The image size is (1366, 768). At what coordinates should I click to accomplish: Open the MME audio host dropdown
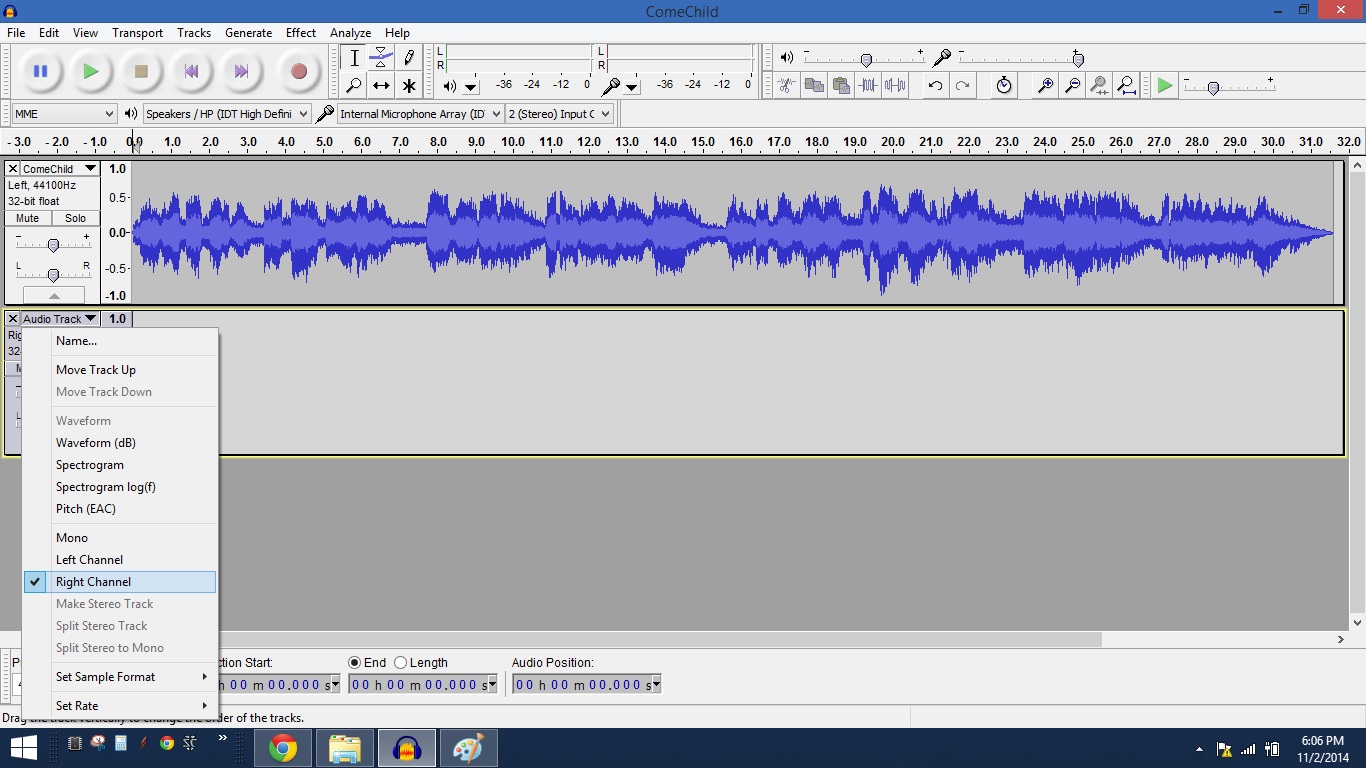pyautogui.click(x=64, y=114)
